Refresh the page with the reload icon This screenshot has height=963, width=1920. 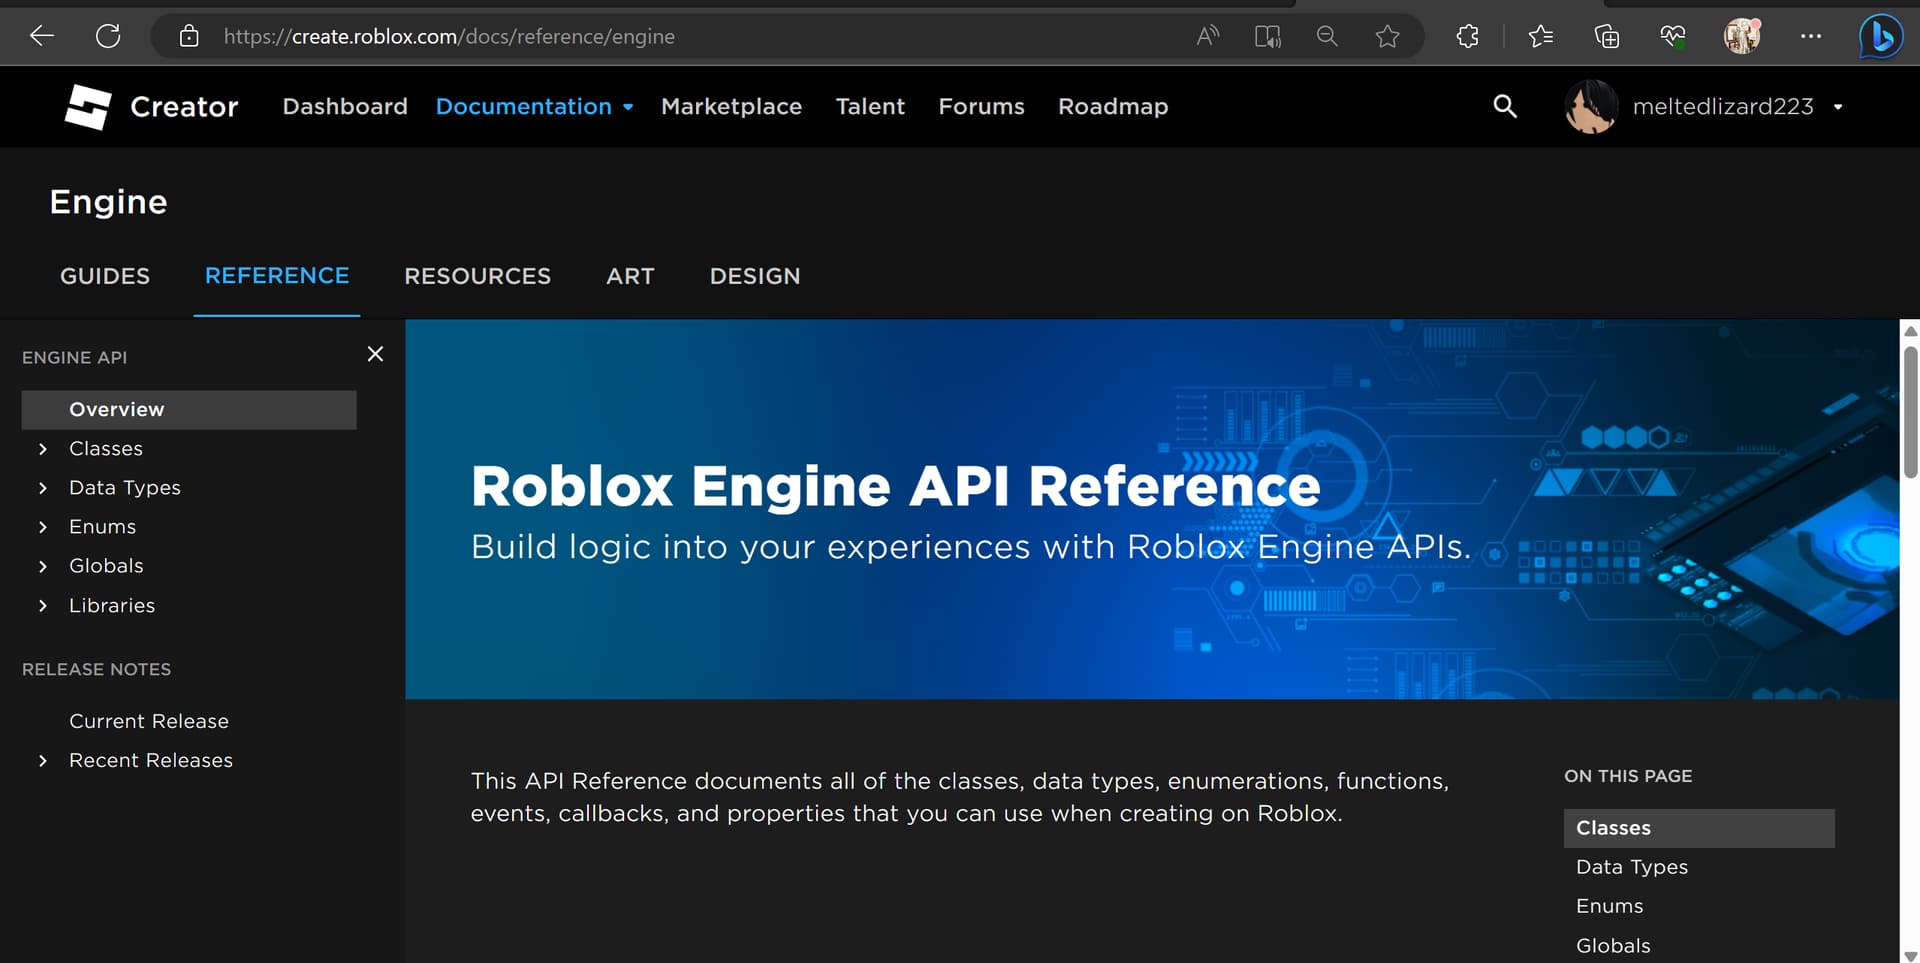[108, 36]
